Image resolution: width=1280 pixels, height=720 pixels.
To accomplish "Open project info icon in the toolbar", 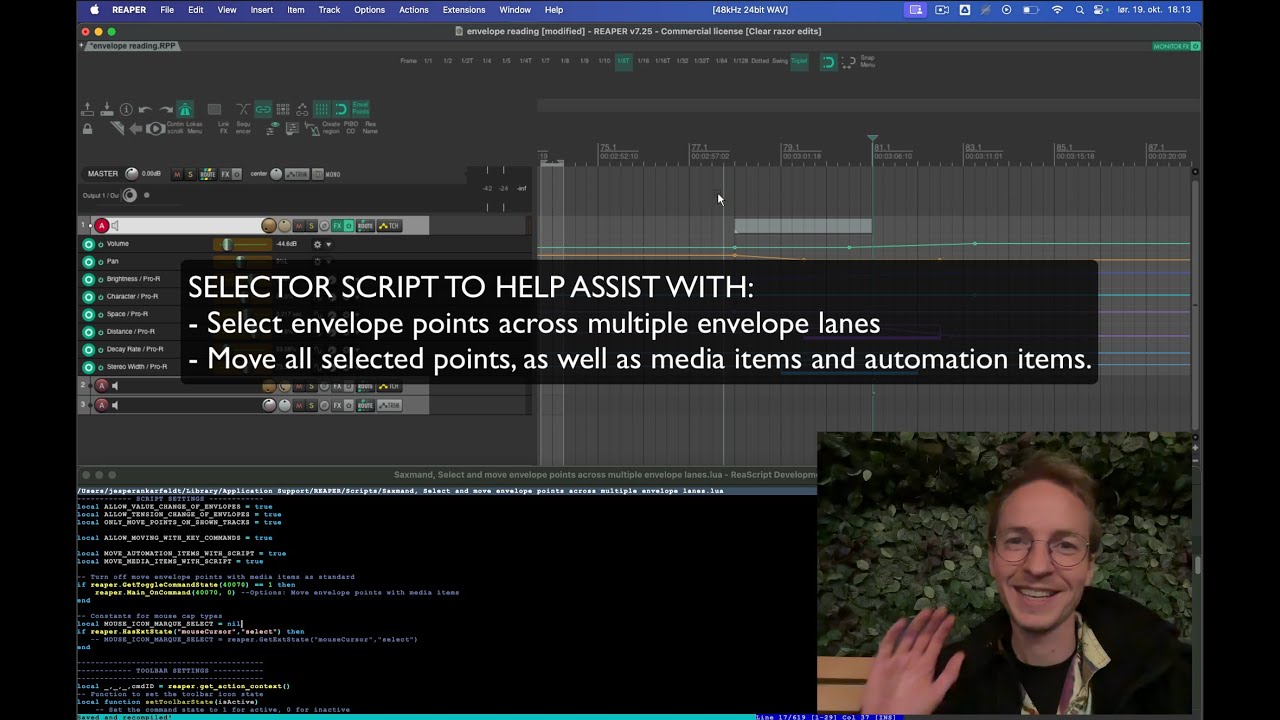I will (x=126, y=109).
